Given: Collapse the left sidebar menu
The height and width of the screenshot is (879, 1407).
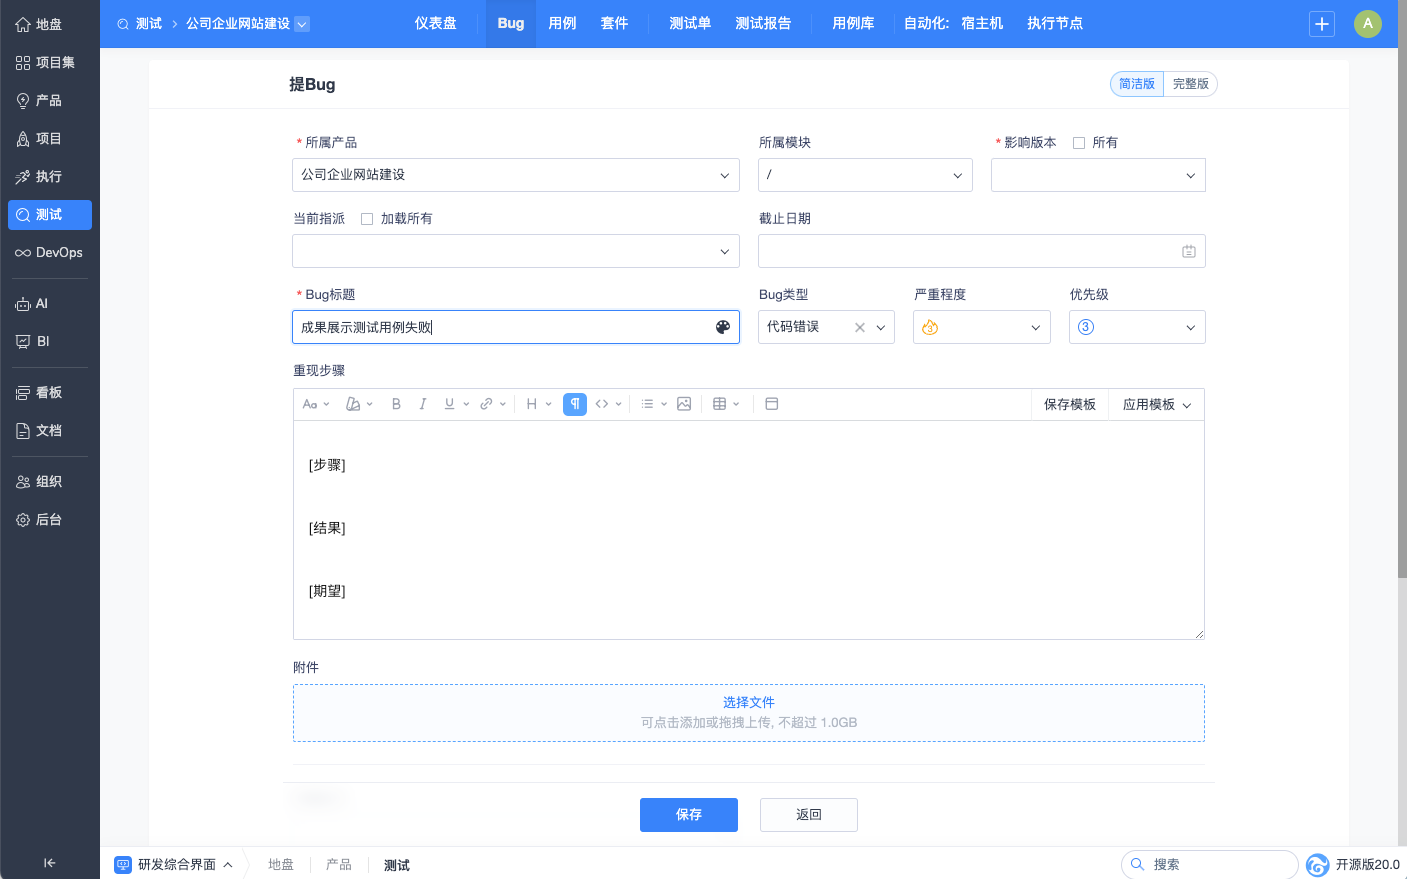Looking at the screenshot, I should [49, 863].
